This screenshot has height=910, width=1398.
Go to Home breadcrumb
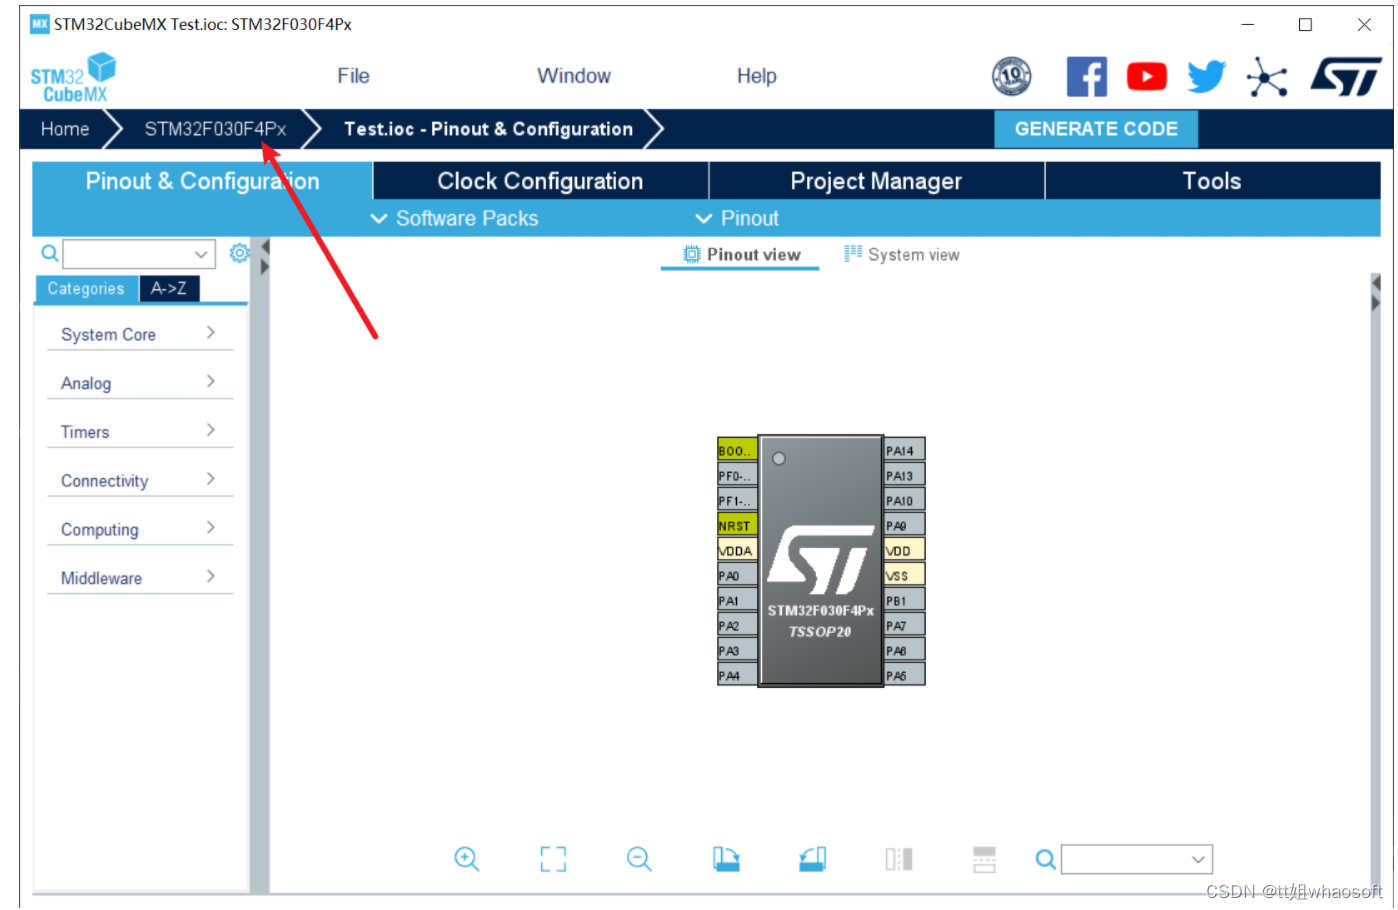65,129
